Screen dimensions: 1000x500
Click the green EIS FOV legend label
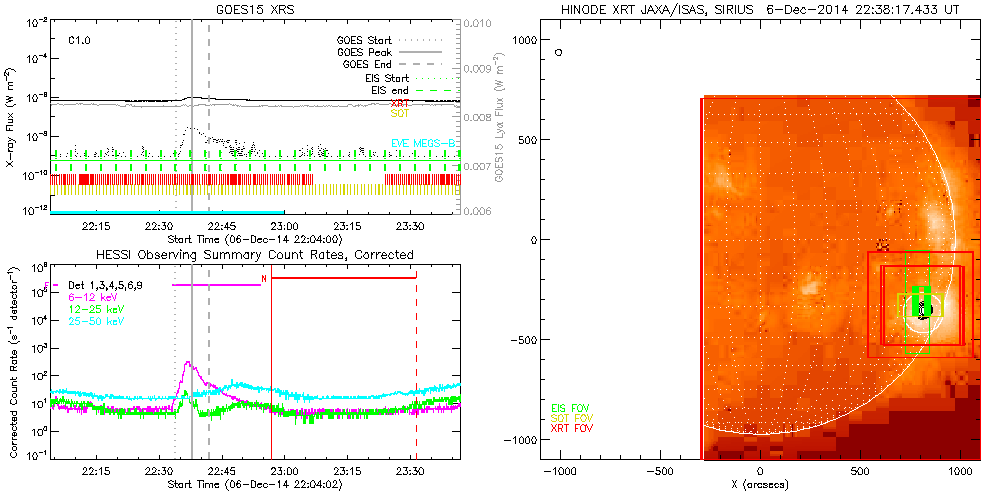(x=569, y=408)
